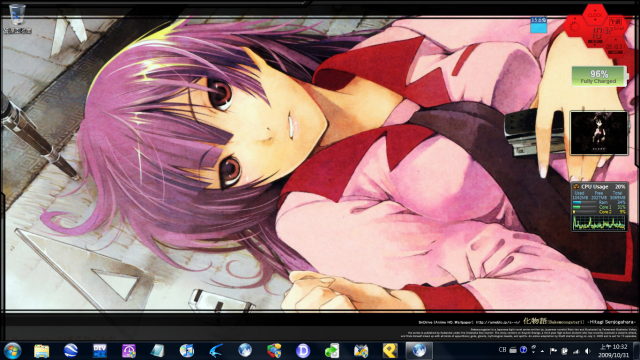
Task: Open the volume speaker tray icon
Action: coord(588,351)
